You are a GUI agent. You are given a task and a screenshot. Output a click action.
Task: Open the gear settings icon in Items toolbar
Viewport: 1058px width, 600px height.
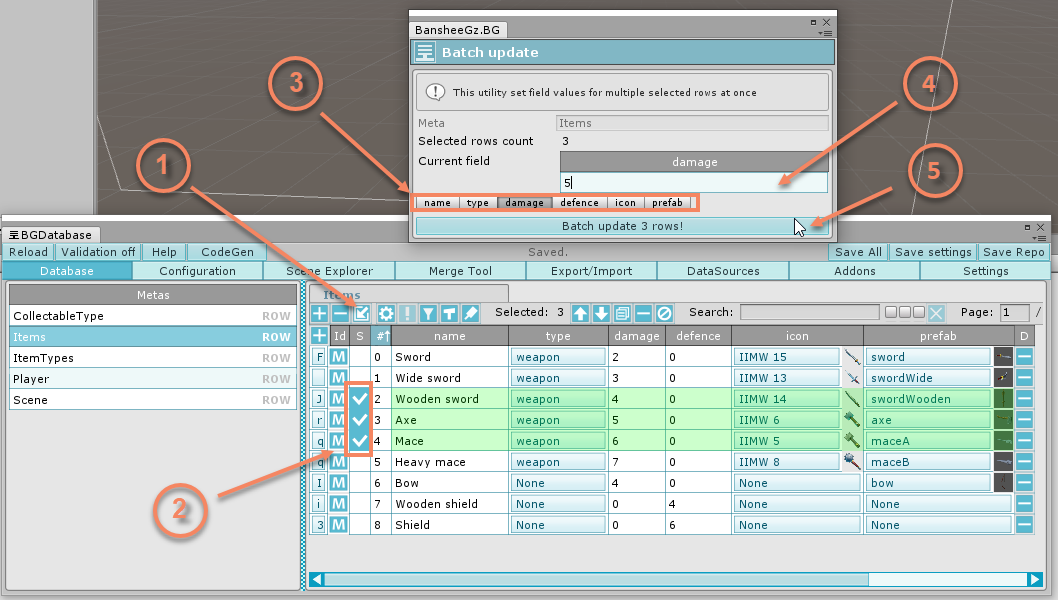point(385,313)
